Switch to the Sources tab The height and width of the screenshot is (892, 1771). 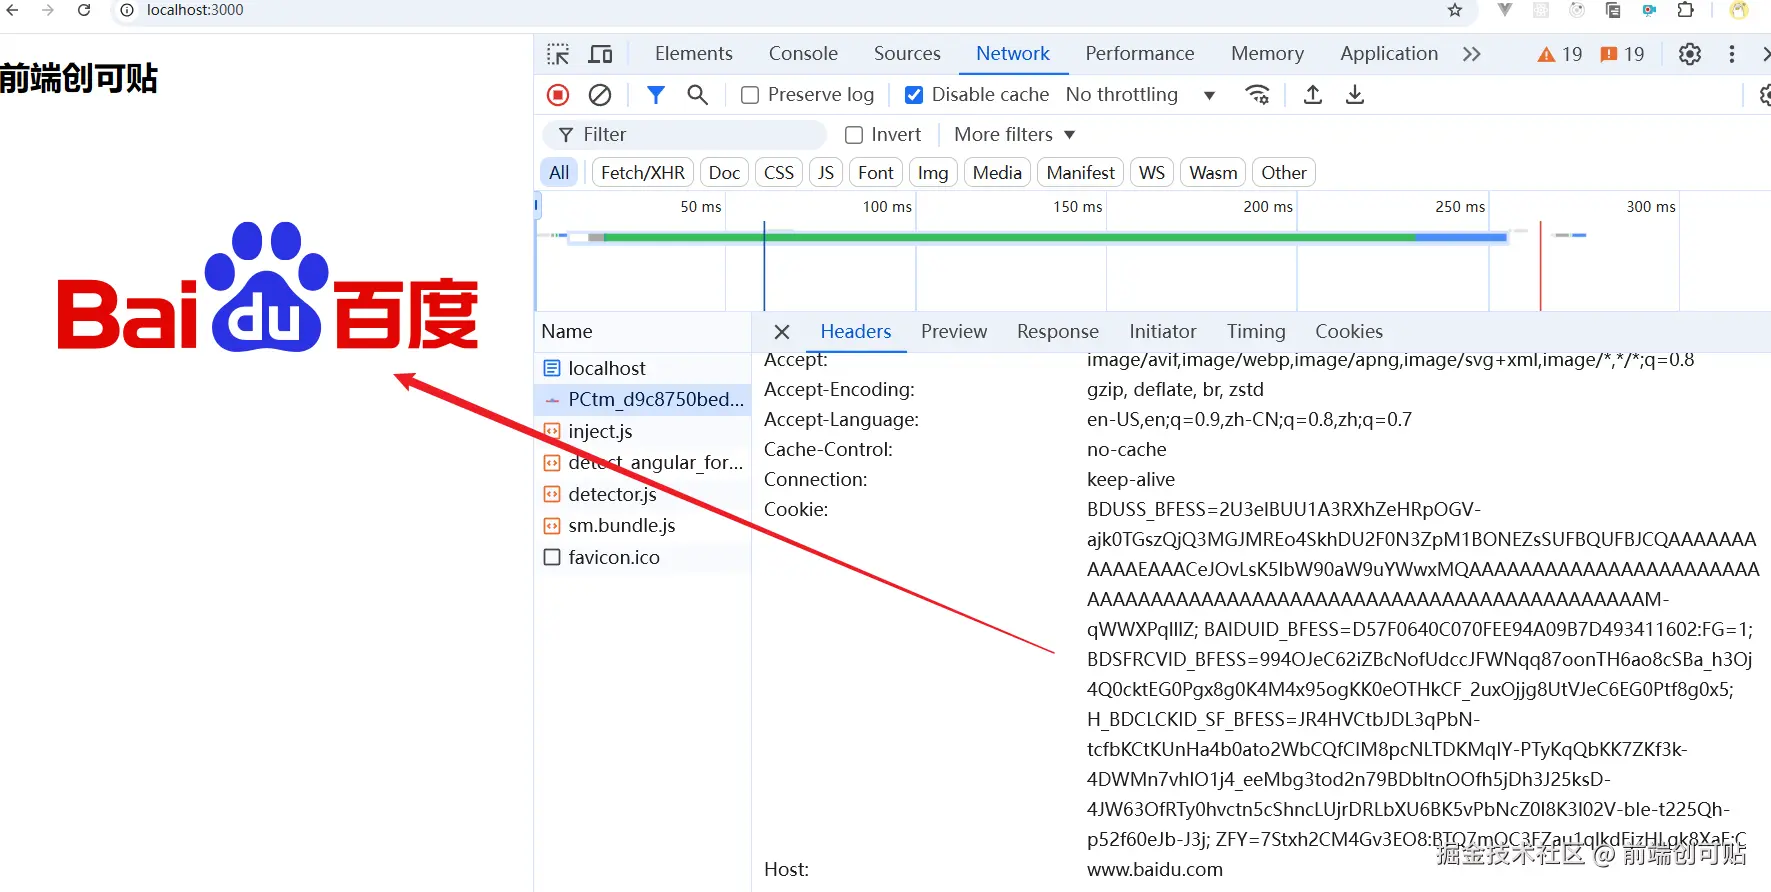[907, 54]
